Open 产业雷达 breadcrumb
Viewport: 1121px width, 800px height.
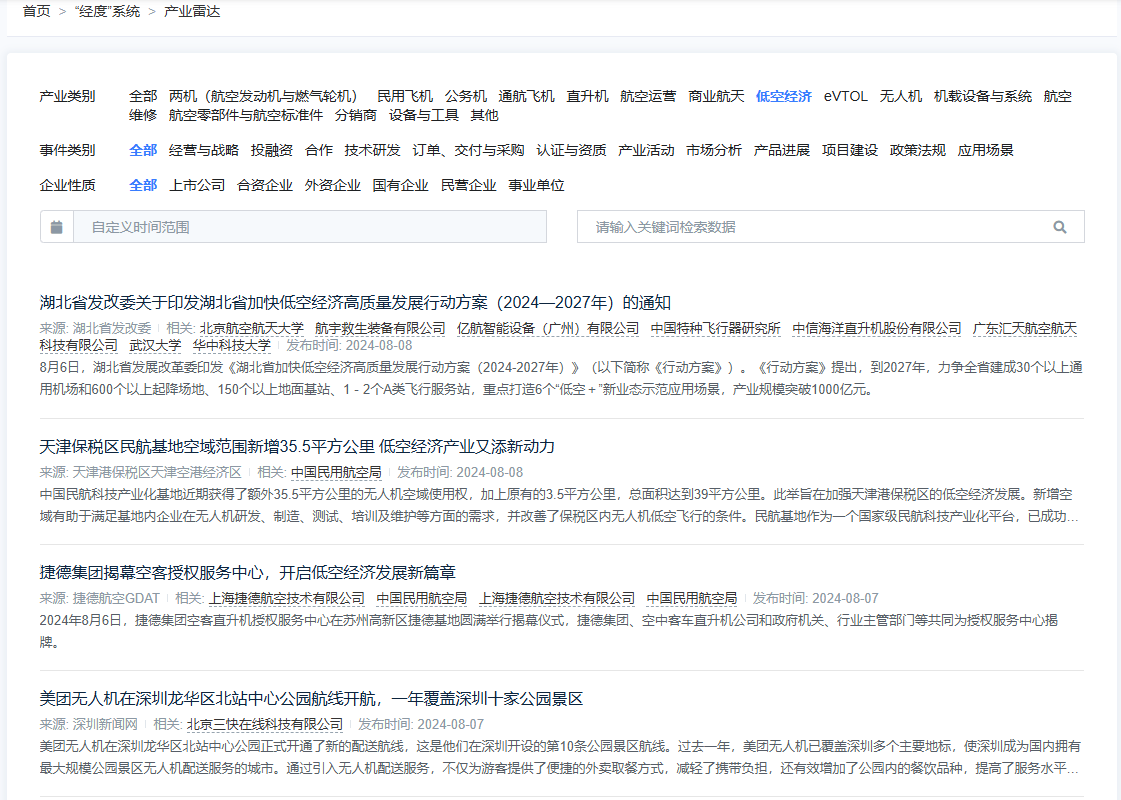pyautogui.click(x=192, y=11)
